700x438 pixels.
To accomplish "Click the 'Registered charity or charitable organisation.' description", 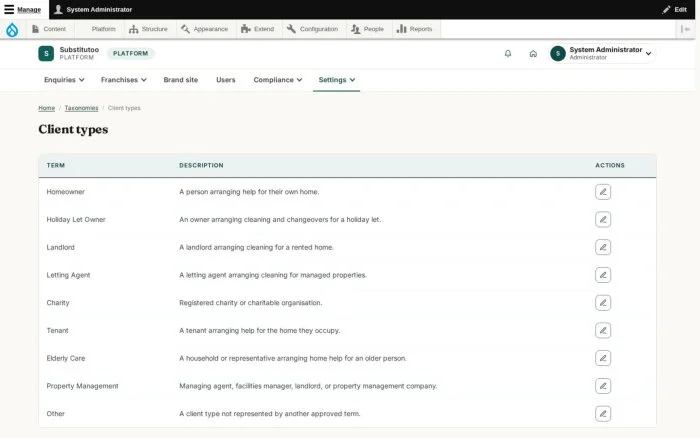I will tap(250, 303).
